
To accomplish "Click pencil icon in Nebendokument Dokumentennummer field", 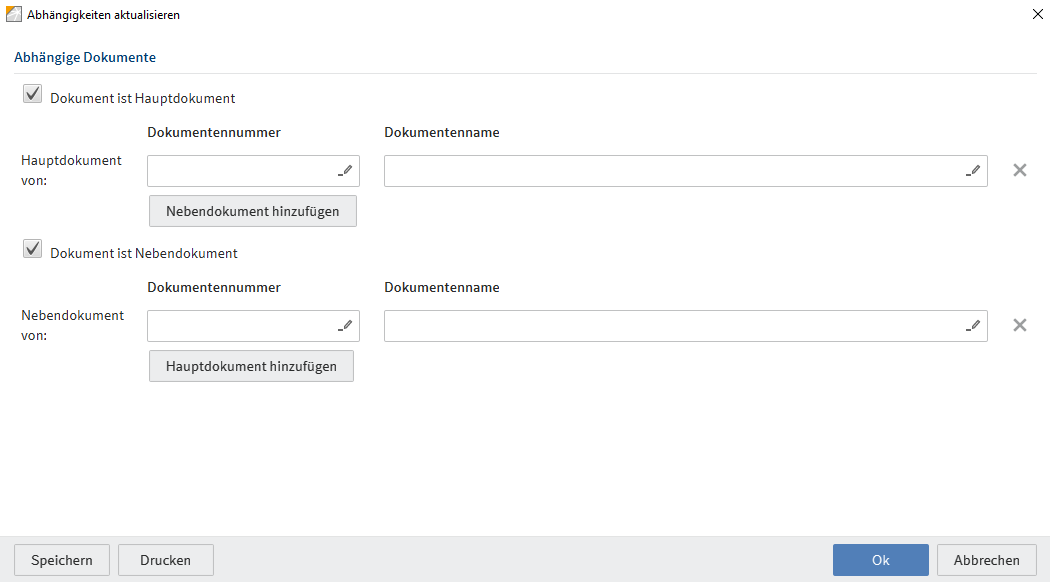I will (346, 326).
